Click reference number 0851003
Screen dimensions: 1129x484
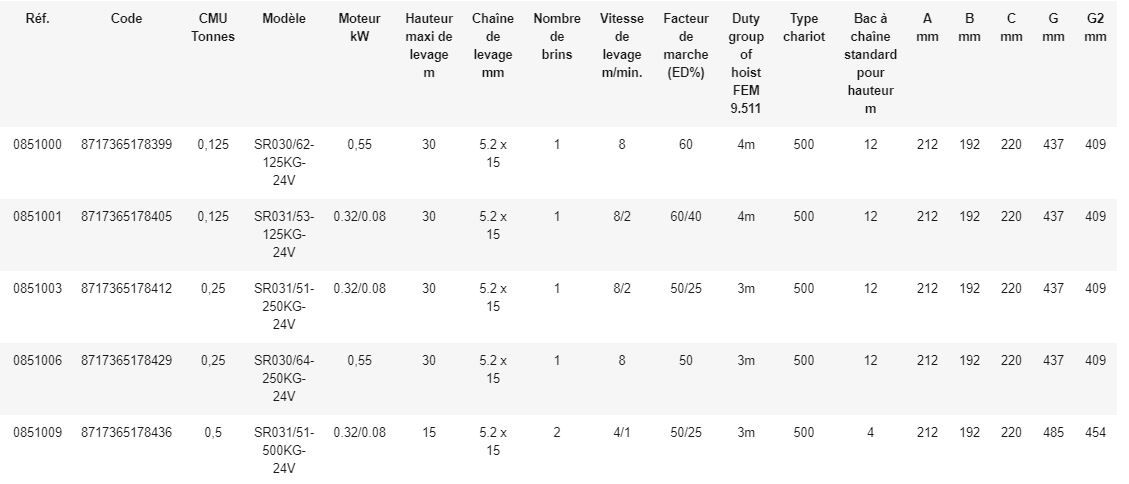click(38, 289)
